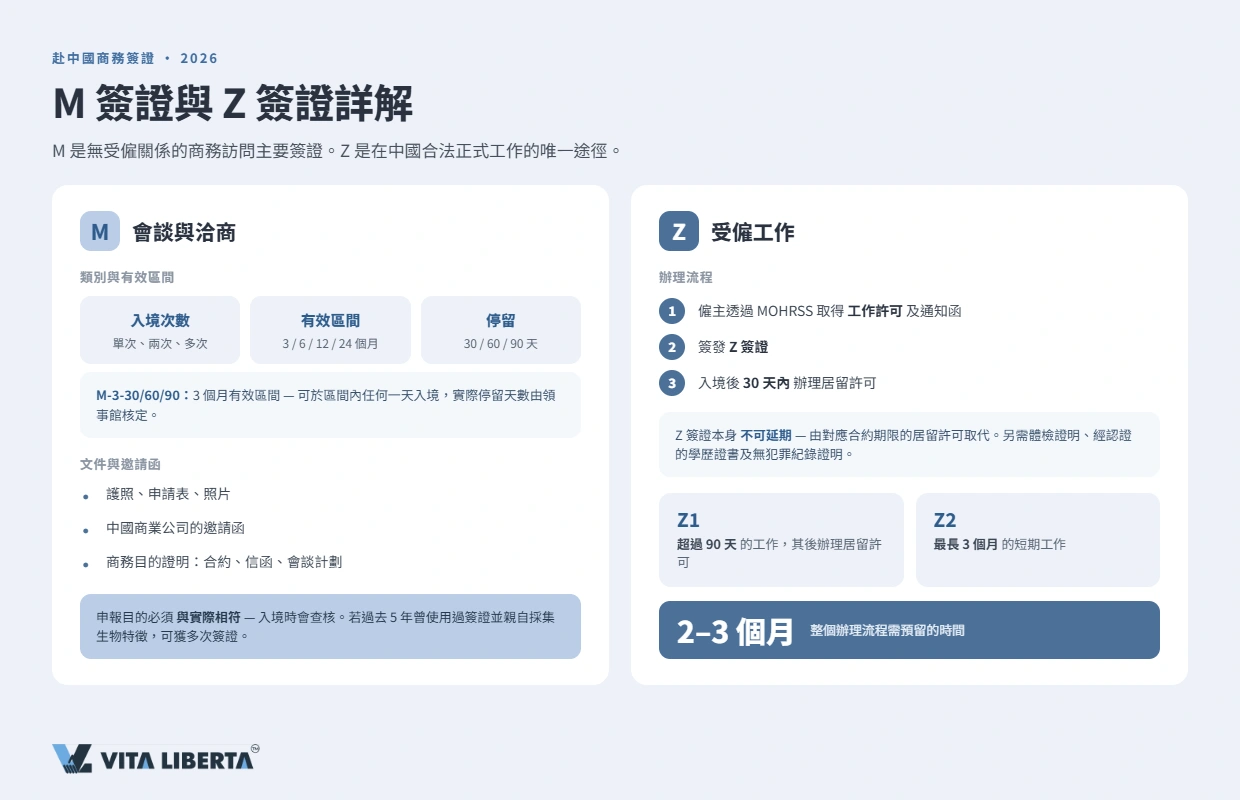Image resolution: width=1240 pixels, height=800 pixels.
Task: Click the 護照、申請表、照片 bullet
Action: coord(168,494)
